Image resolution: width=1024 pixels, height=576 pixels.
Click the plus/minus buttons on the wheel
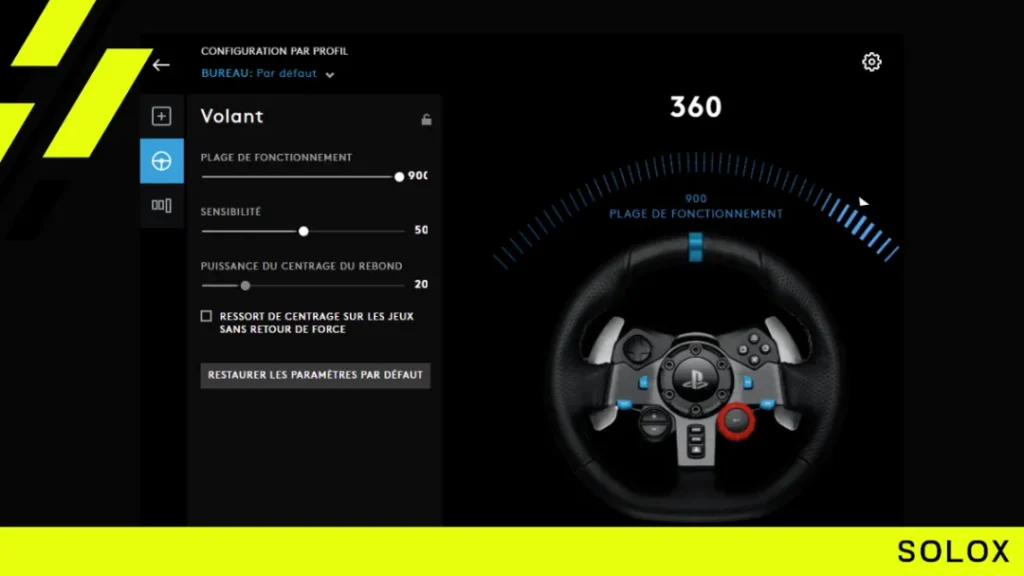coord(654,423)
